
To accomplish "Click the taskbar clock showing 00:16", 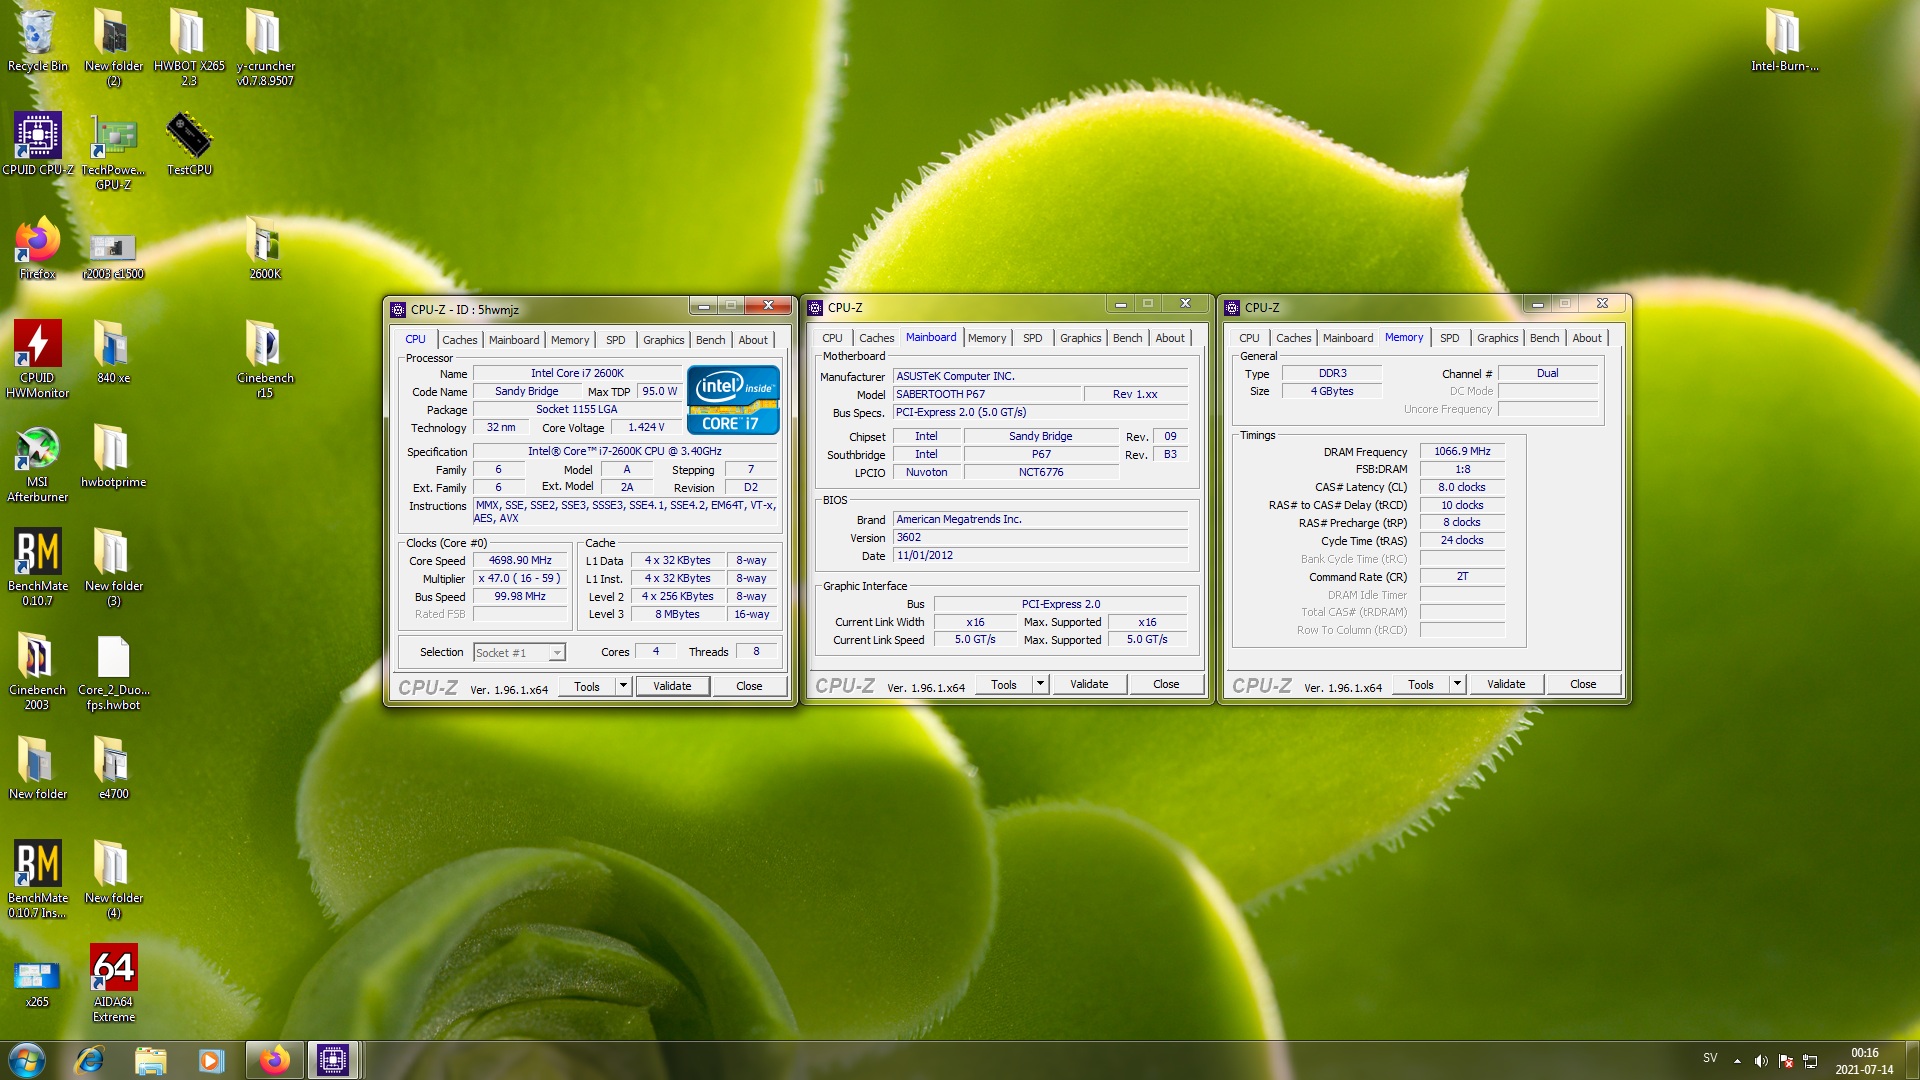I will pos(1864,1061).
